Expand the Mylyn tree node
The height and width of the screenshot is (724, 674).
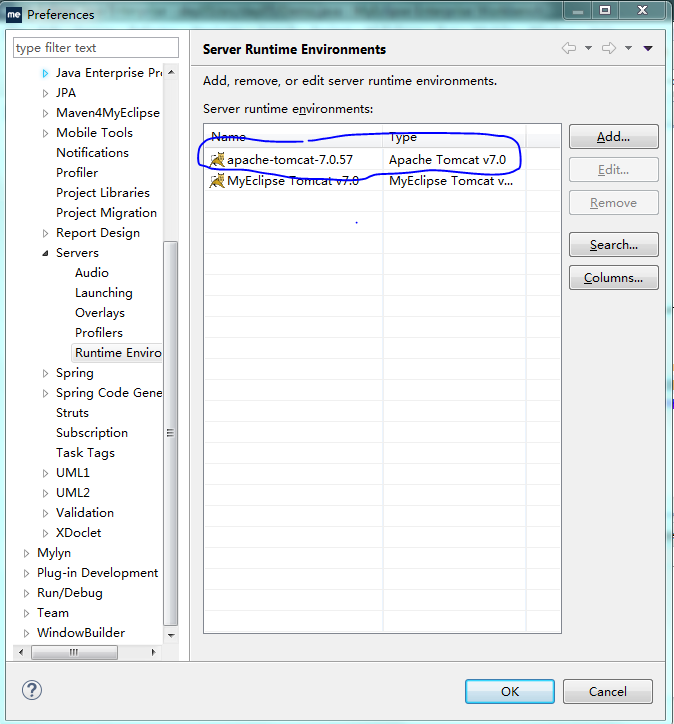pyautogui.click(x=27, y=553)
